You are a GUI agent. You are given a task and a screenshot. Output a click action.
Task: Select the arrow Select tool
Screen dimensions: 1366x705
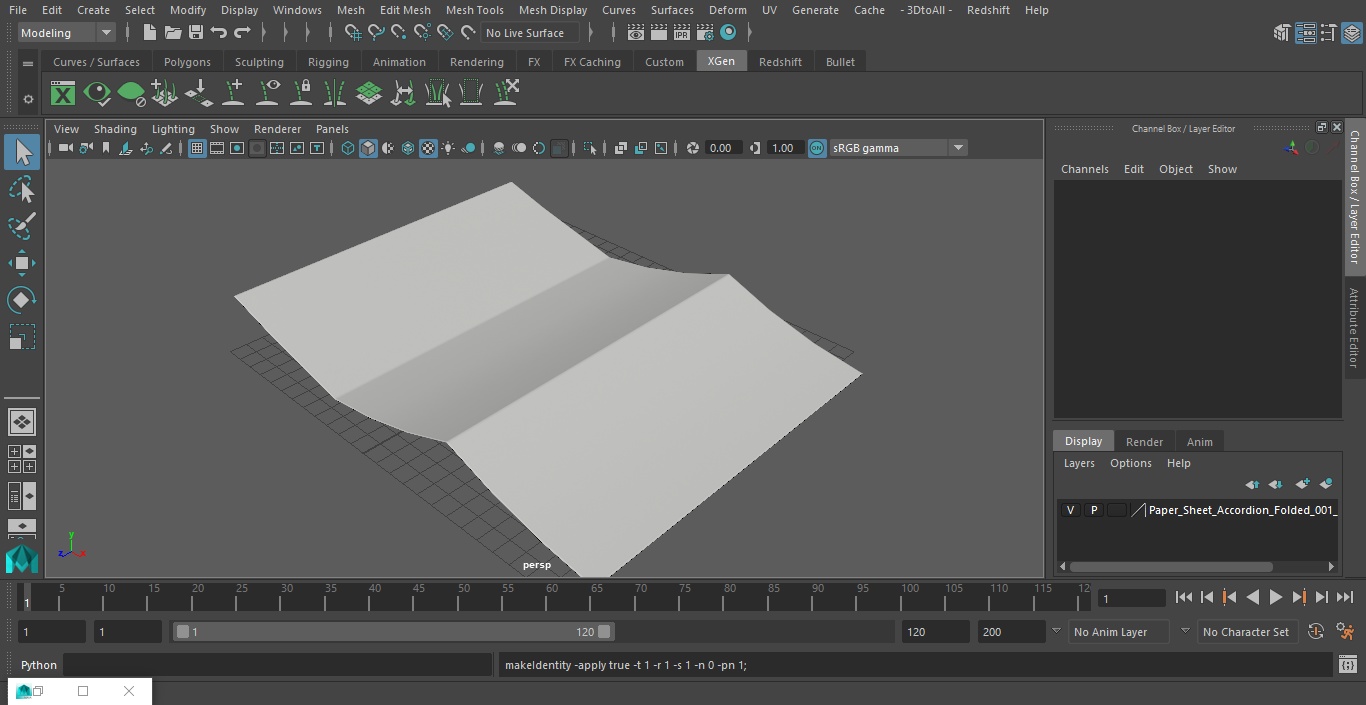(x=22, y=152)
